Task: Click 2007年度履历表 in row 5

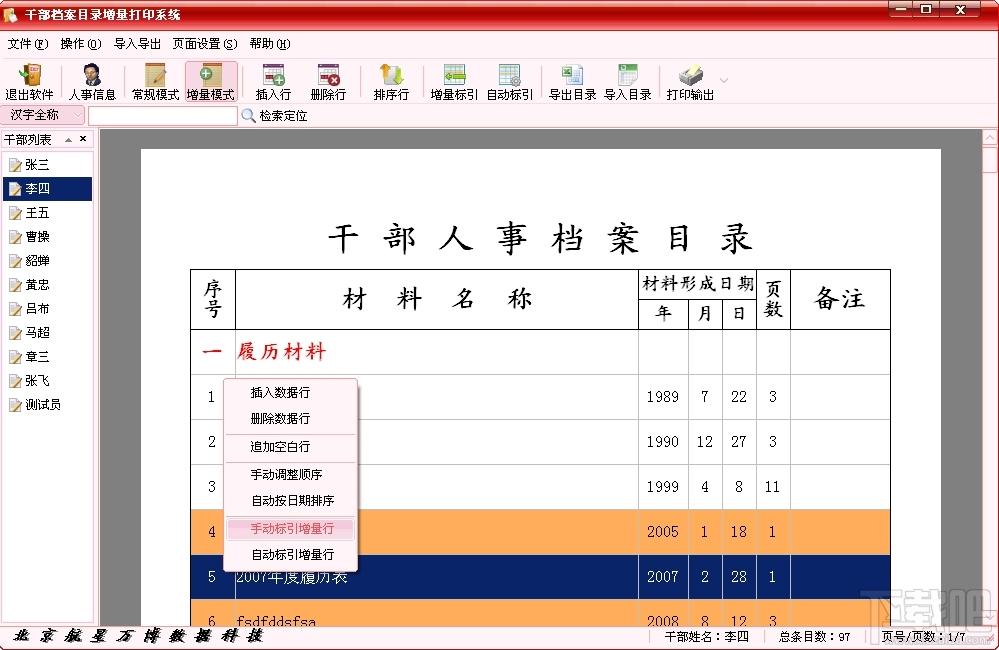Action: 292,577
